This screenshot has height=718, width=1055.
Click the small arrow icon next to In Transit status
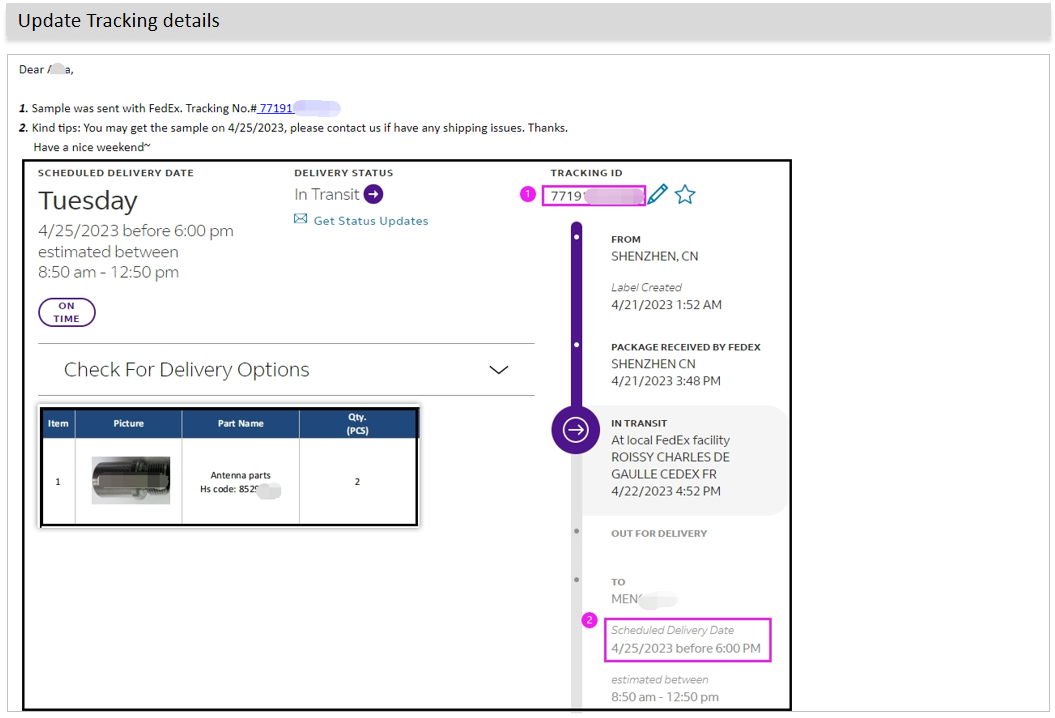tap(373, 194)
